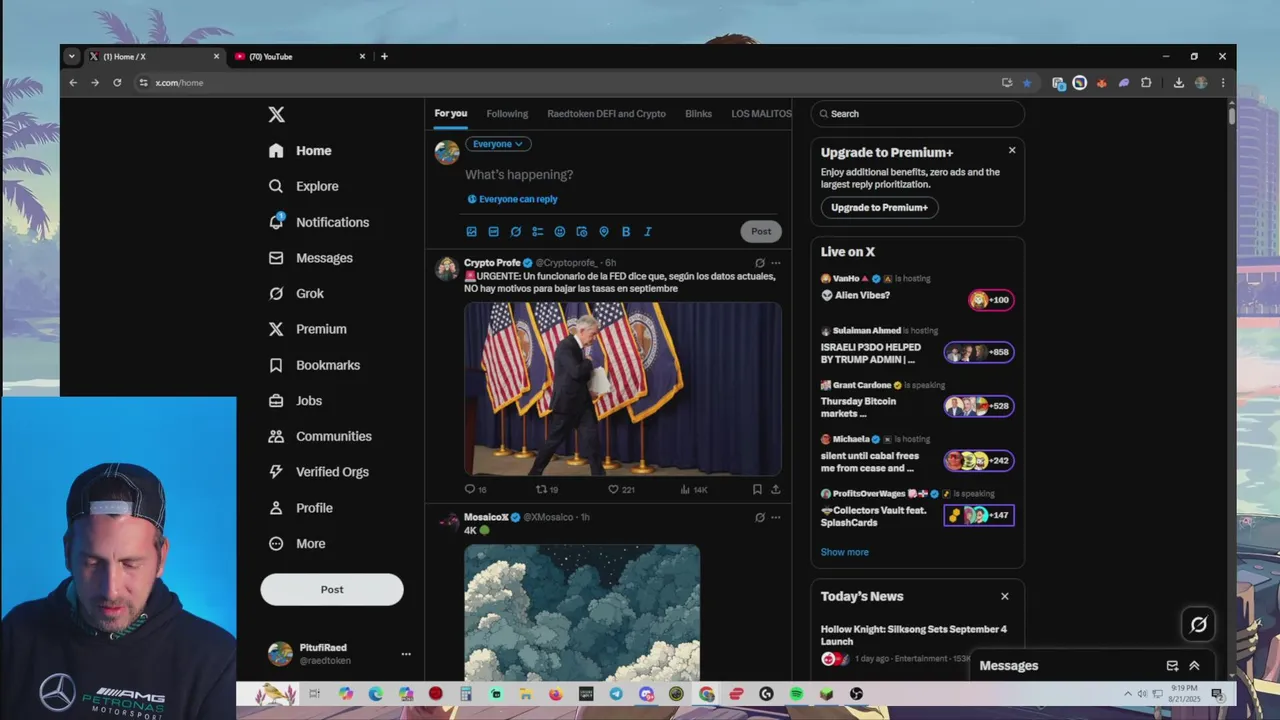Open the floating Grok button
Viewport: 1280px width, 720px height.
coord(1198,625)
